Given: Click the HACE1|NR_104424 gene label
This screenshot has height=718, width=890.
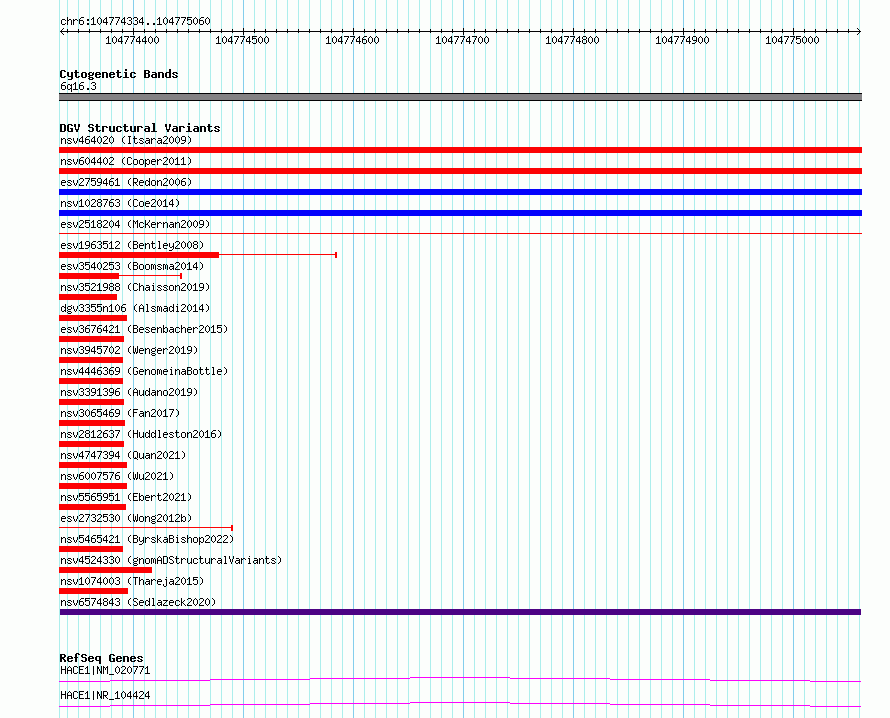Looking at the screenshot, I should (105, 695).
